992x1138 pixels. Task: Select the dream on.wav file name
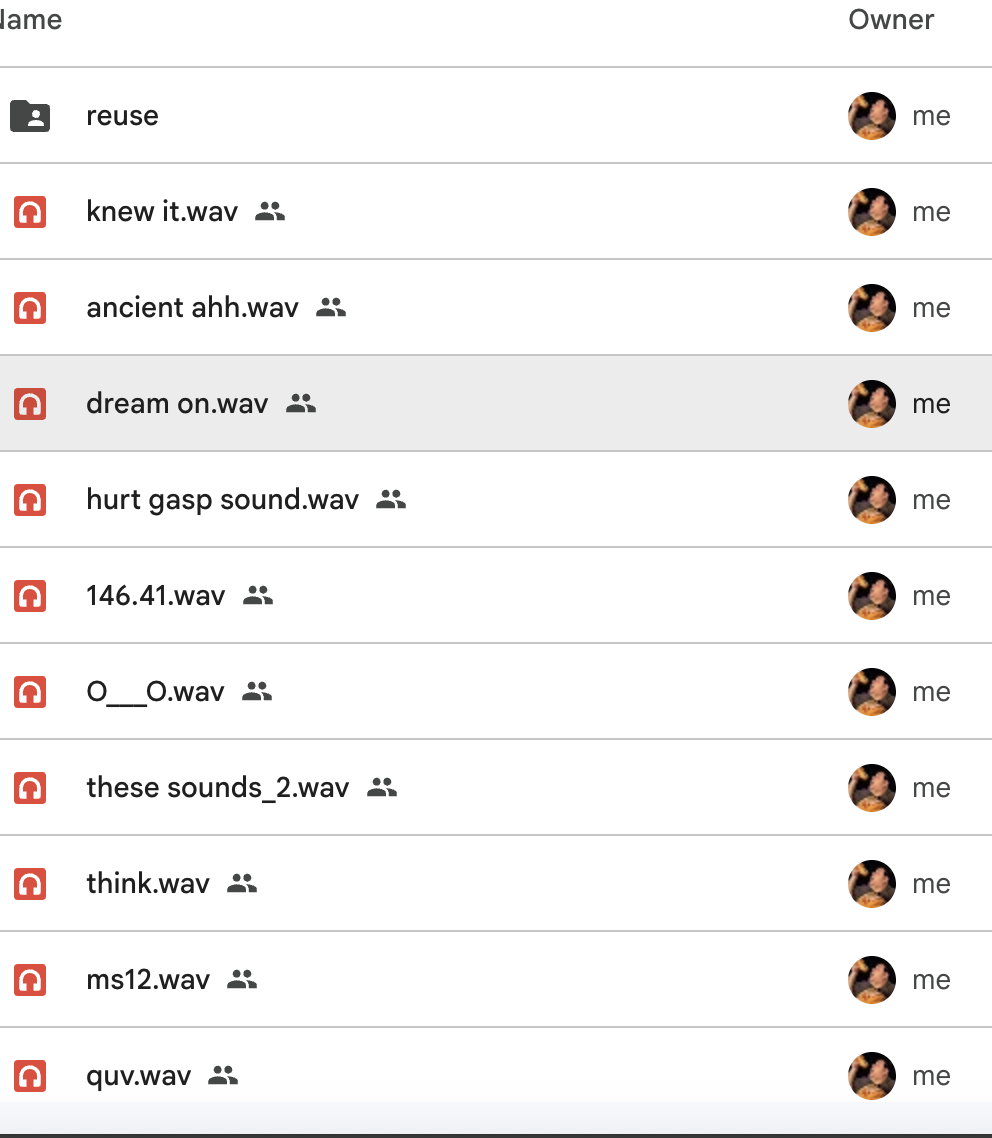(x=177, y=404)
